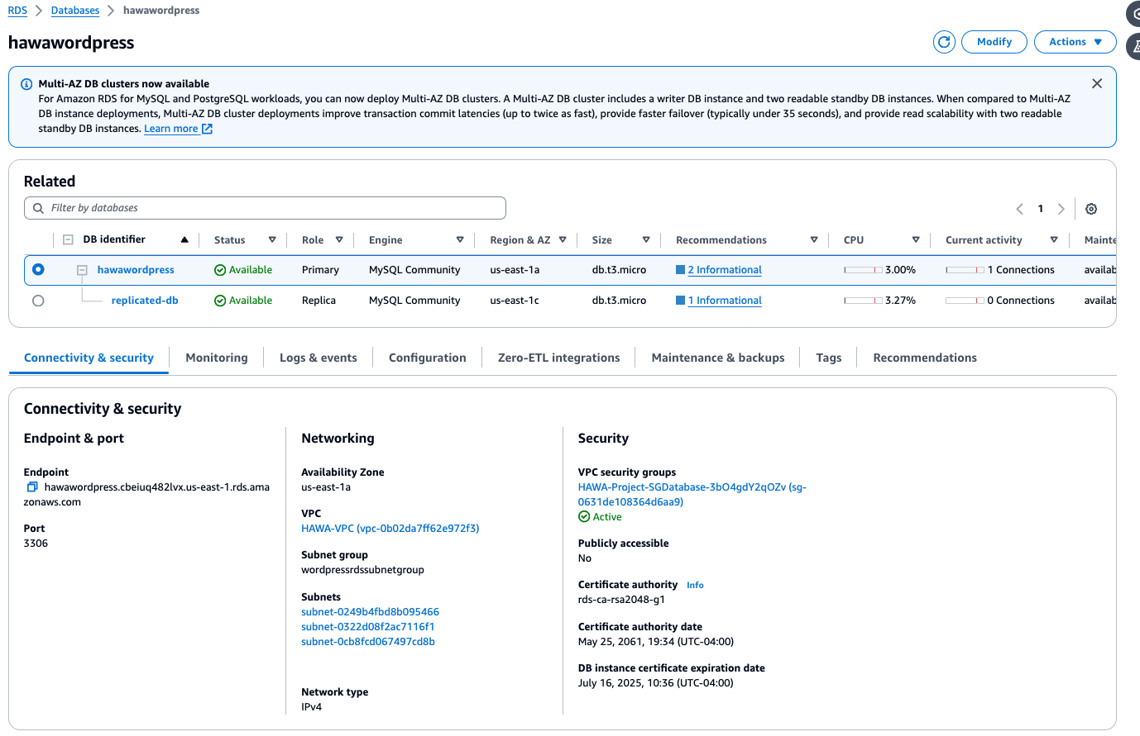This screenshot has height=736, width=1140.
Task: Click the 1 Connections activity bar
Action: coord(965,270)
